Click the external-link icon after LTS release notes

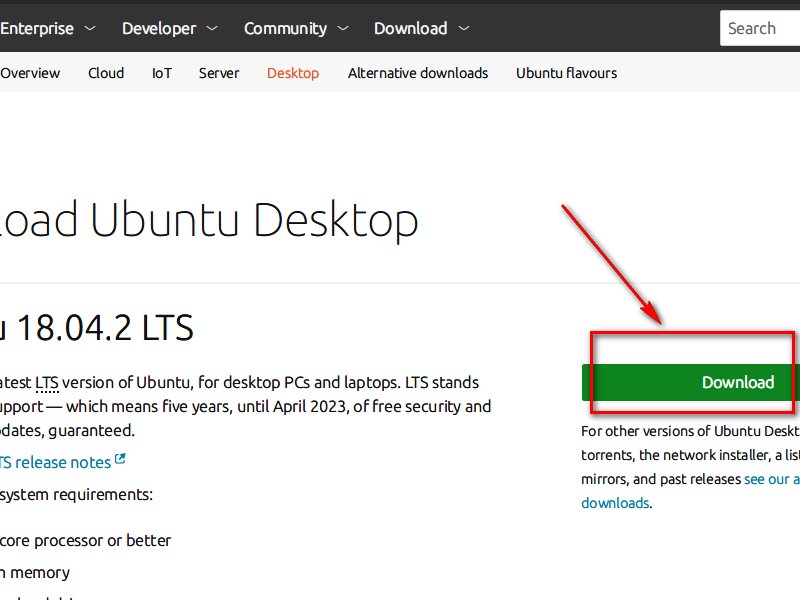coord(121,460)
